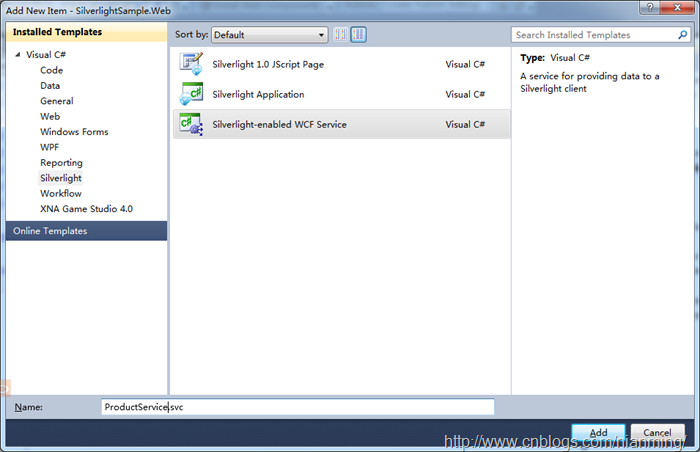Select the Workflow category
The image size is (700, 452).
(61, 193)
